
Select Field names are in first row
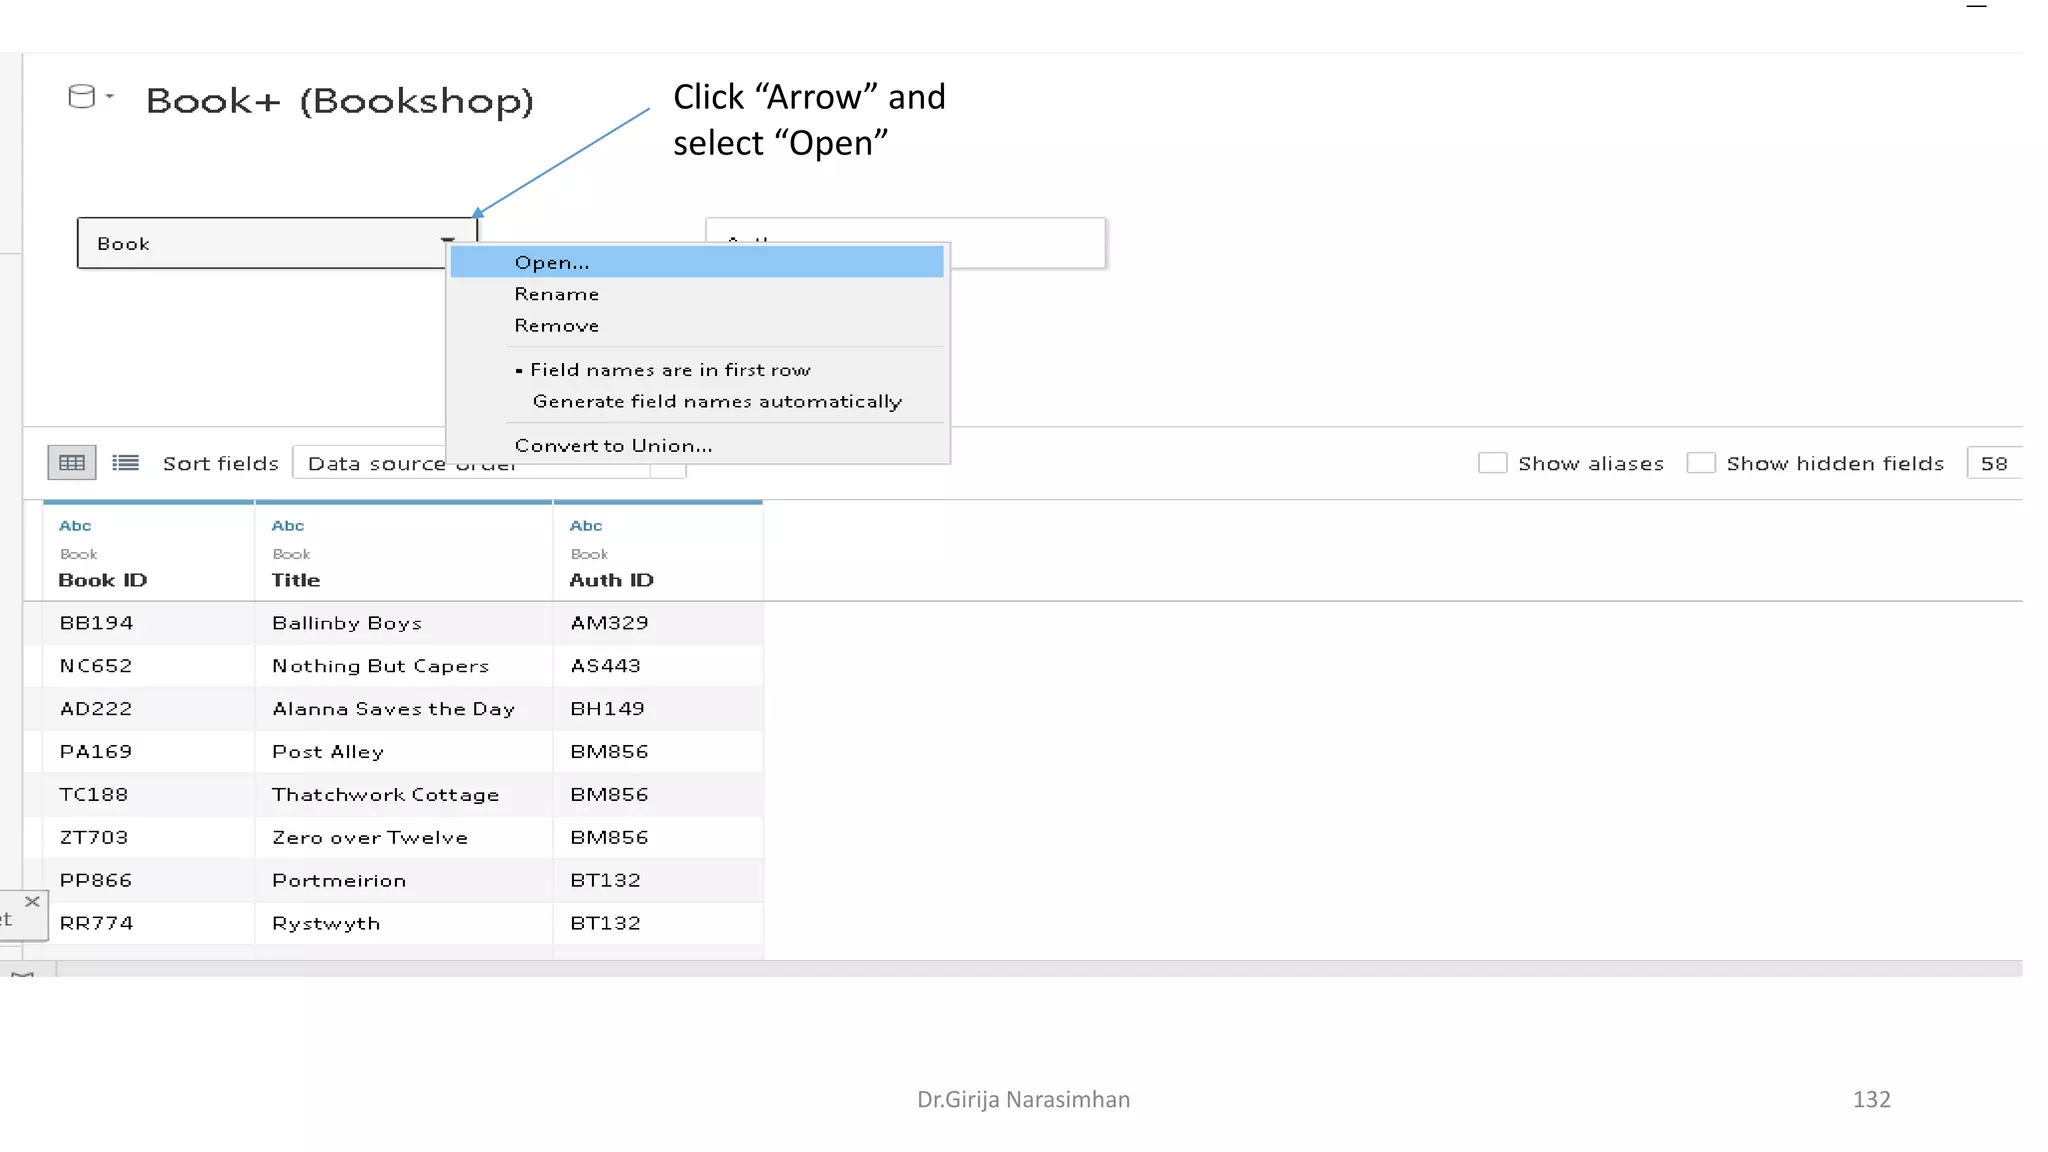[669, 370]
